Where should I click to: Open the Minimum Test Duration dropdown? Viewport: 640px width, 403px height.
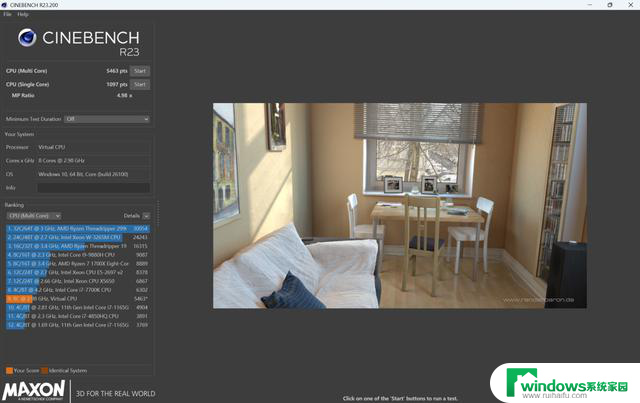click(107, 119)
